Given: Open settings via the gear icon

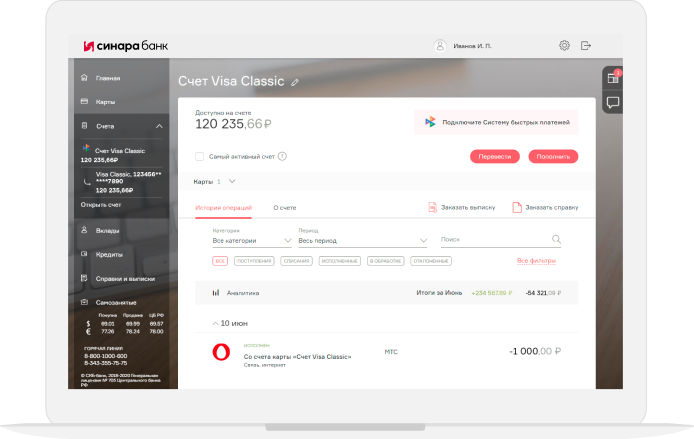Looking at the screenshot, I should [564, 46].
